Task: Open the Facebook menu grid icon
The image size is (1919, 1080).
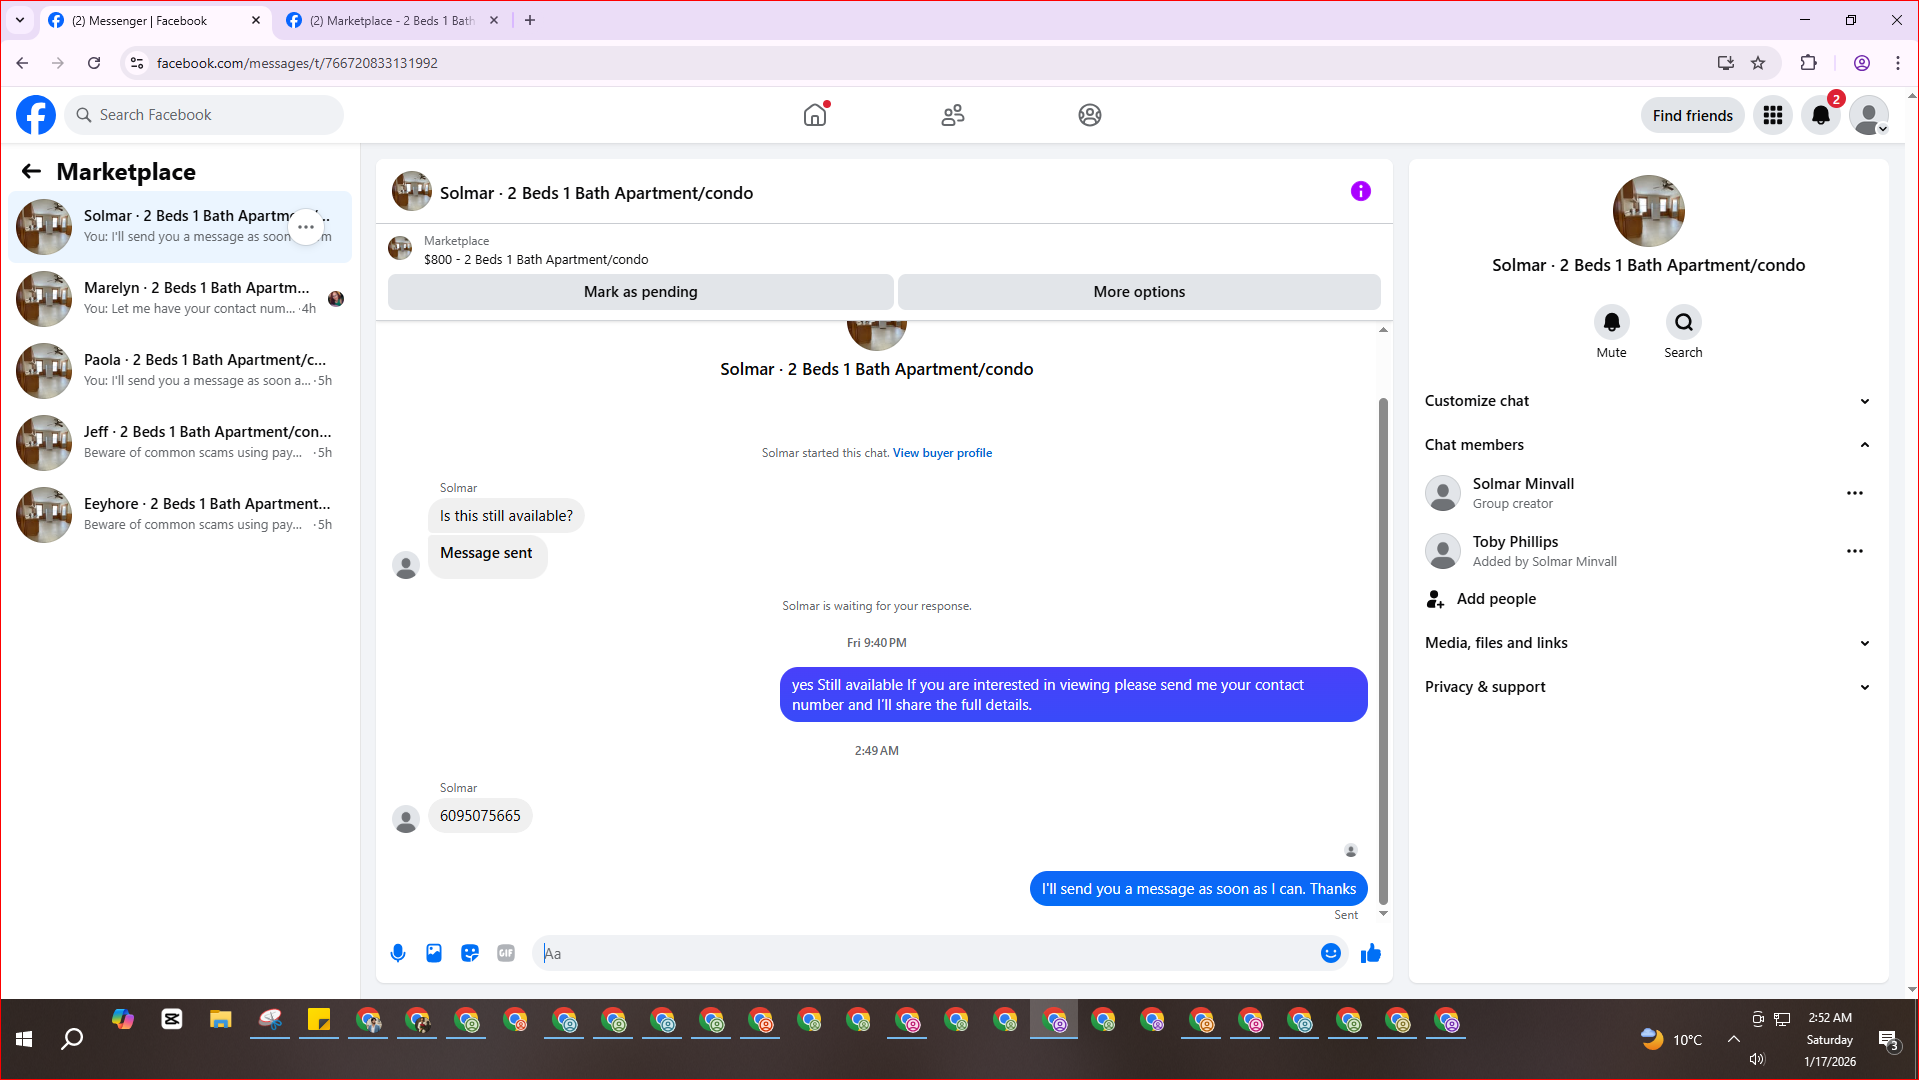Action: 1773,116
